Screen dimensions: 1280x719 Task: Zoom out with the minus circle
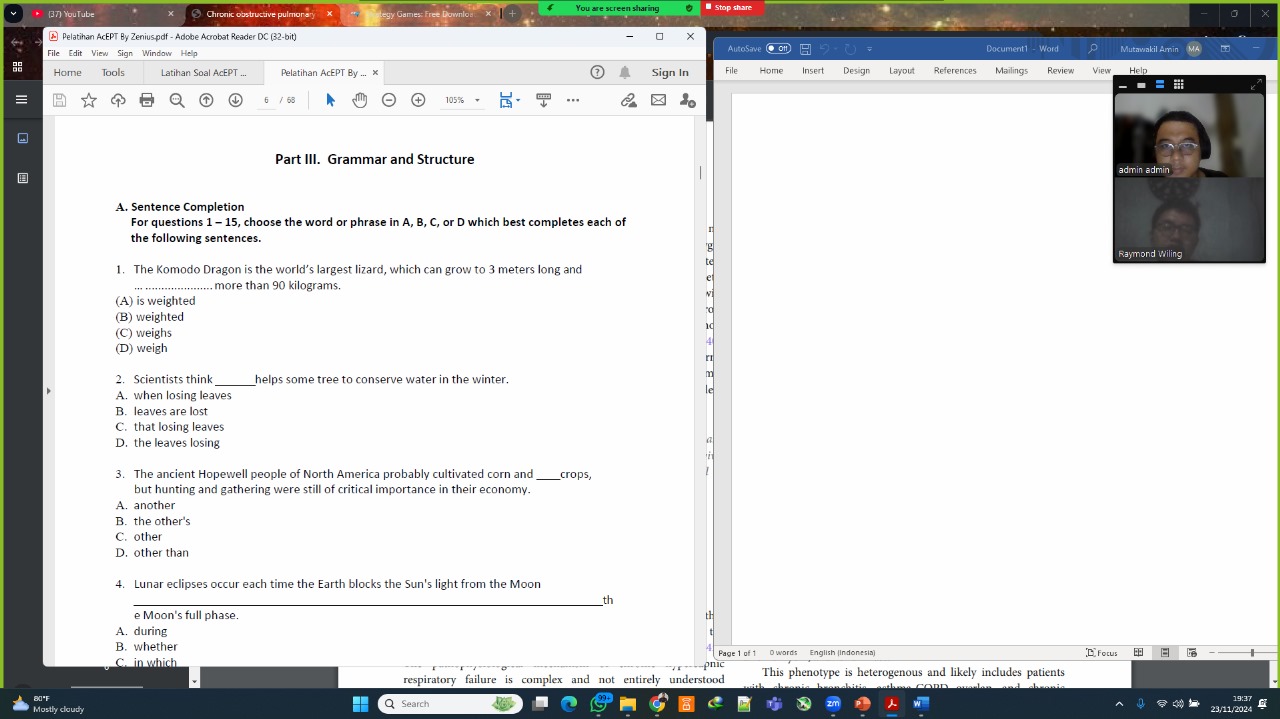coord(389,100)
